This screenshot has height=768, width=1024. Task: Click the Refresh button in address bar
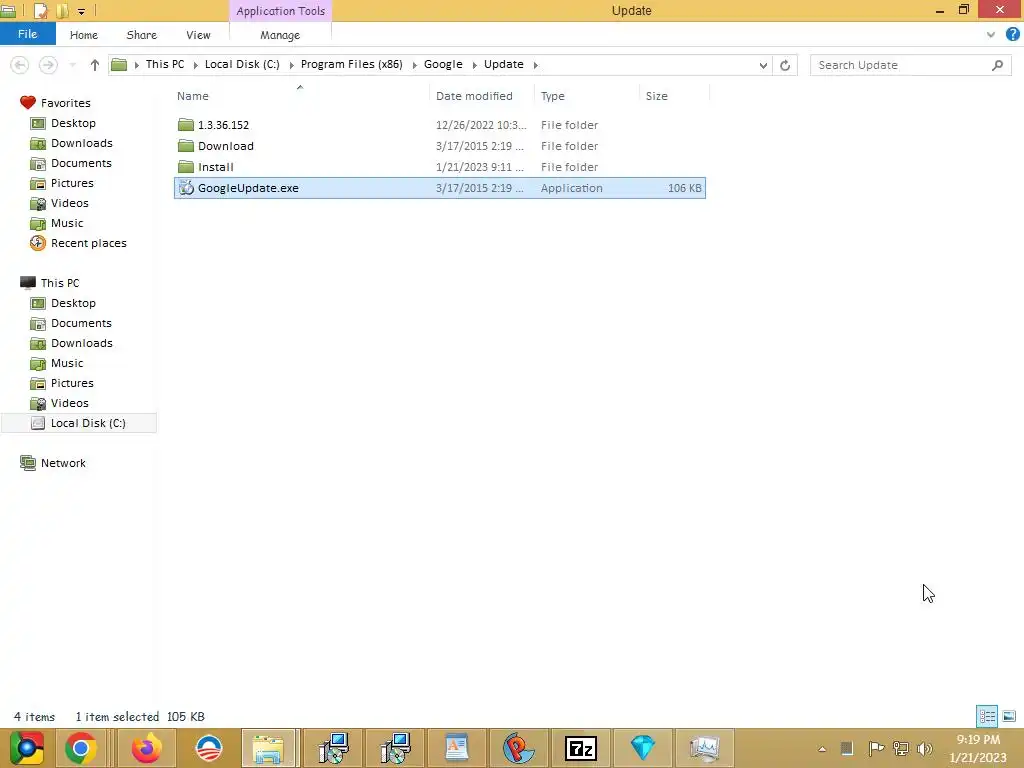tap(785, 65)
